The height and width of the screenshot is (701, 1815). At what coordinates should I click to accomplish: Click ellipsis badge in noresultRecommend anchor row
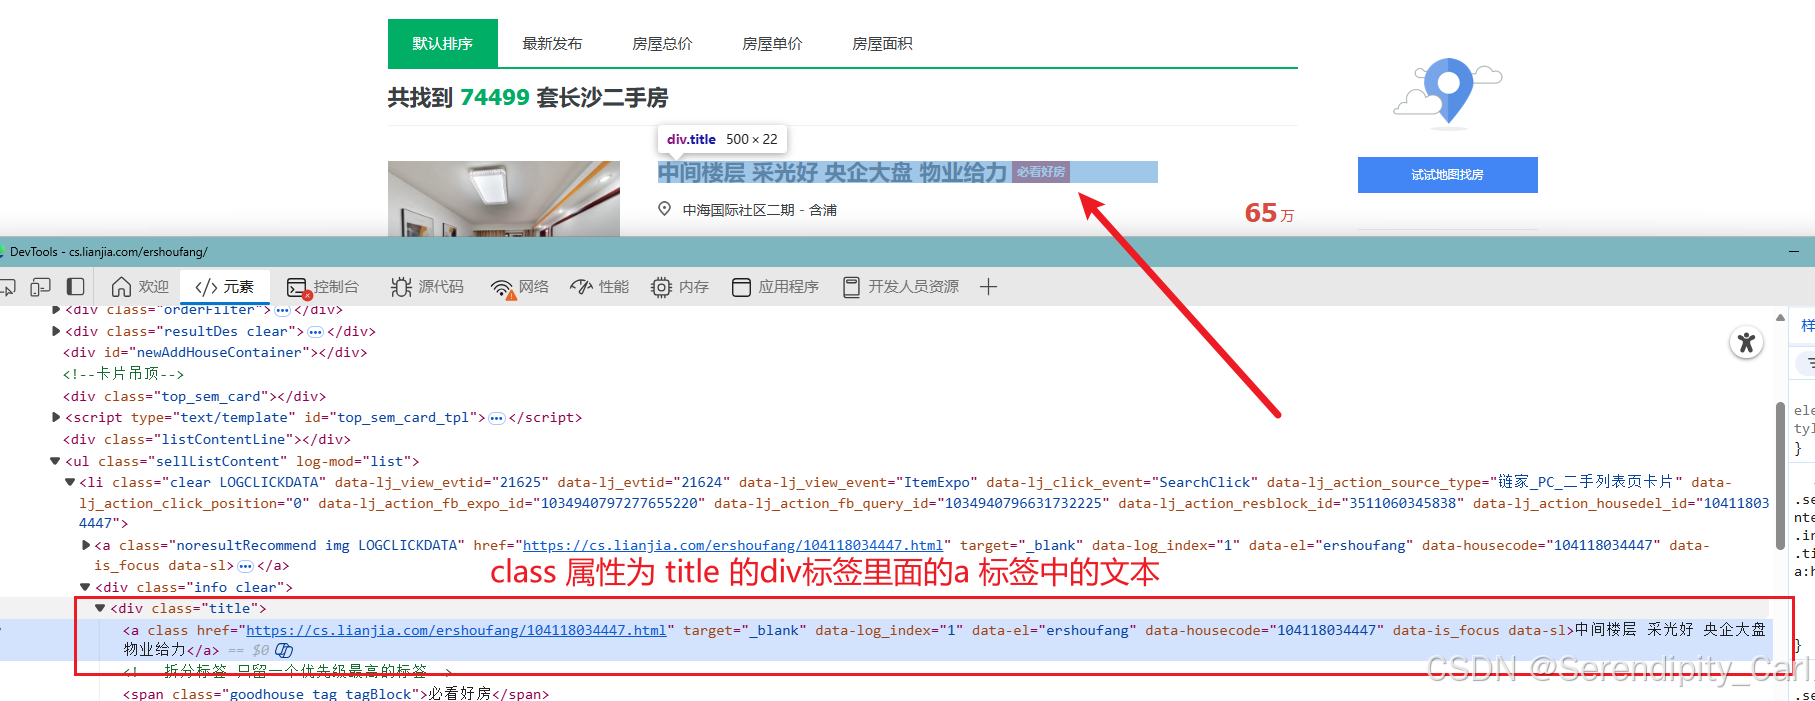point(245,566)
